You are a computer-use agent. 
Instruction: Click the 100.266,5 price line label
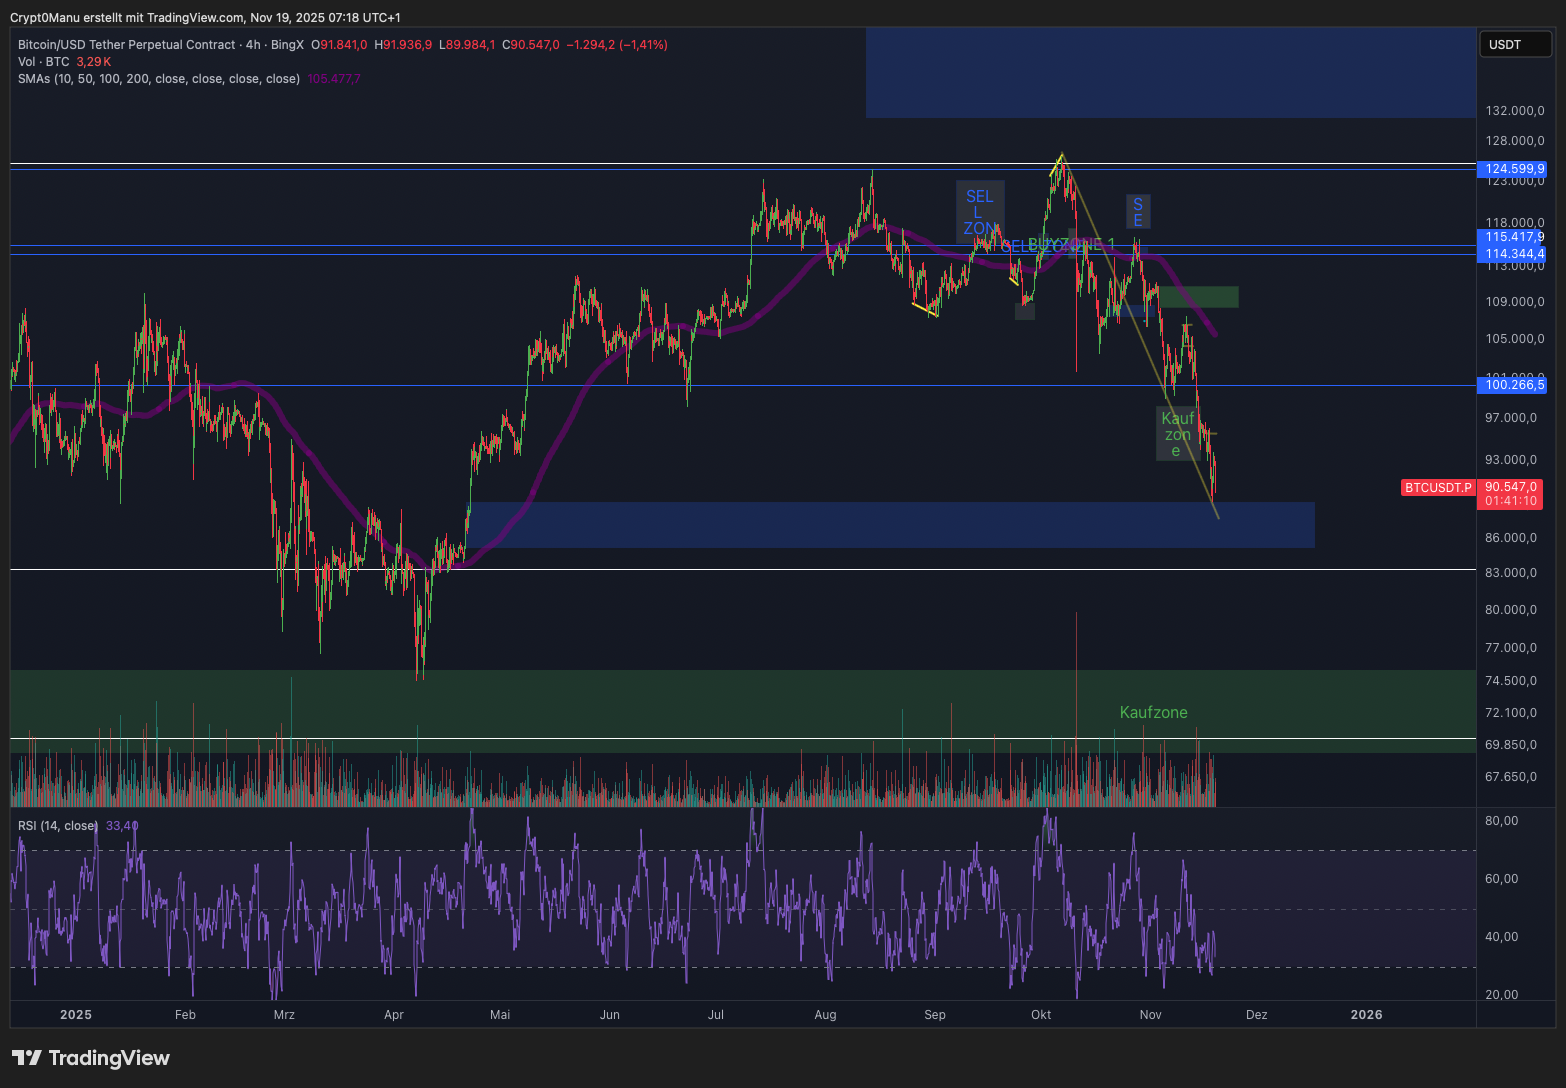[x=1514, y=385]
